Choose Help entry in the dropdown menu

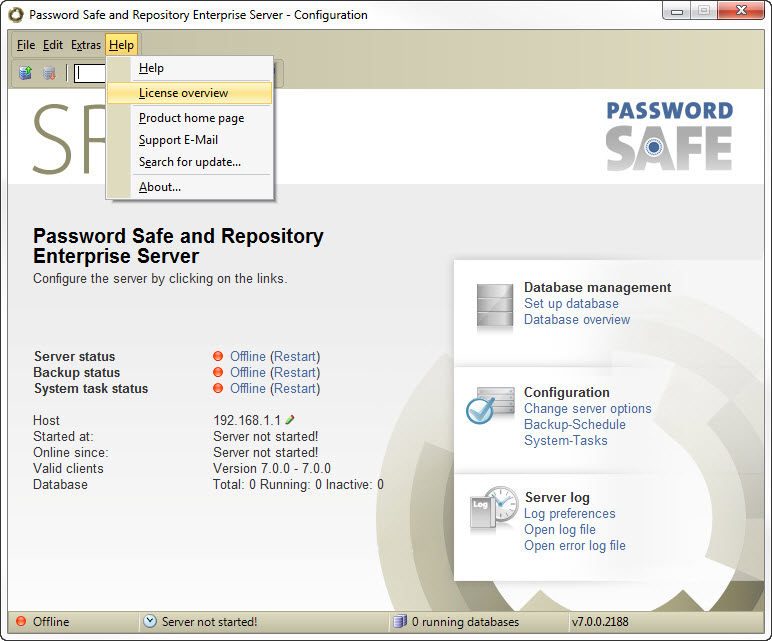pyautogui.click(x=190, y=68)
